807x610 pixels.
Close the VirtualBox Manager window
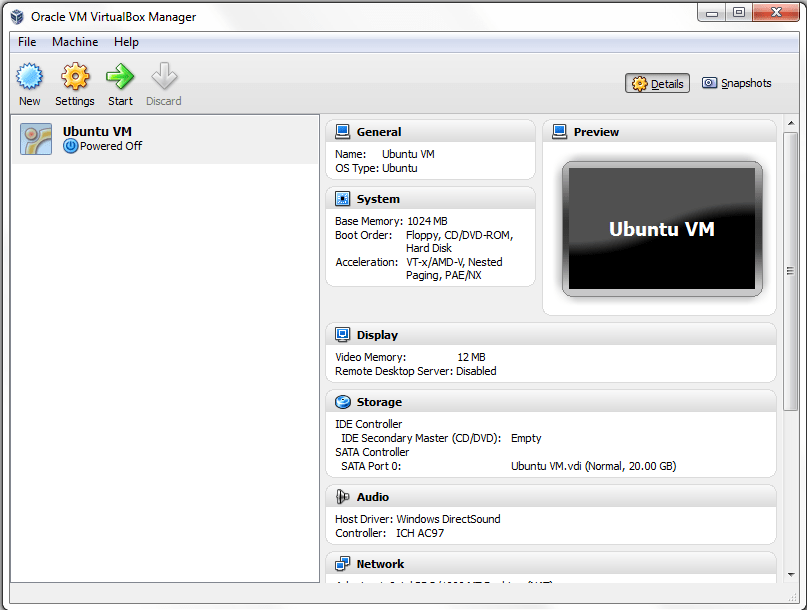click(x=777, y=12)
